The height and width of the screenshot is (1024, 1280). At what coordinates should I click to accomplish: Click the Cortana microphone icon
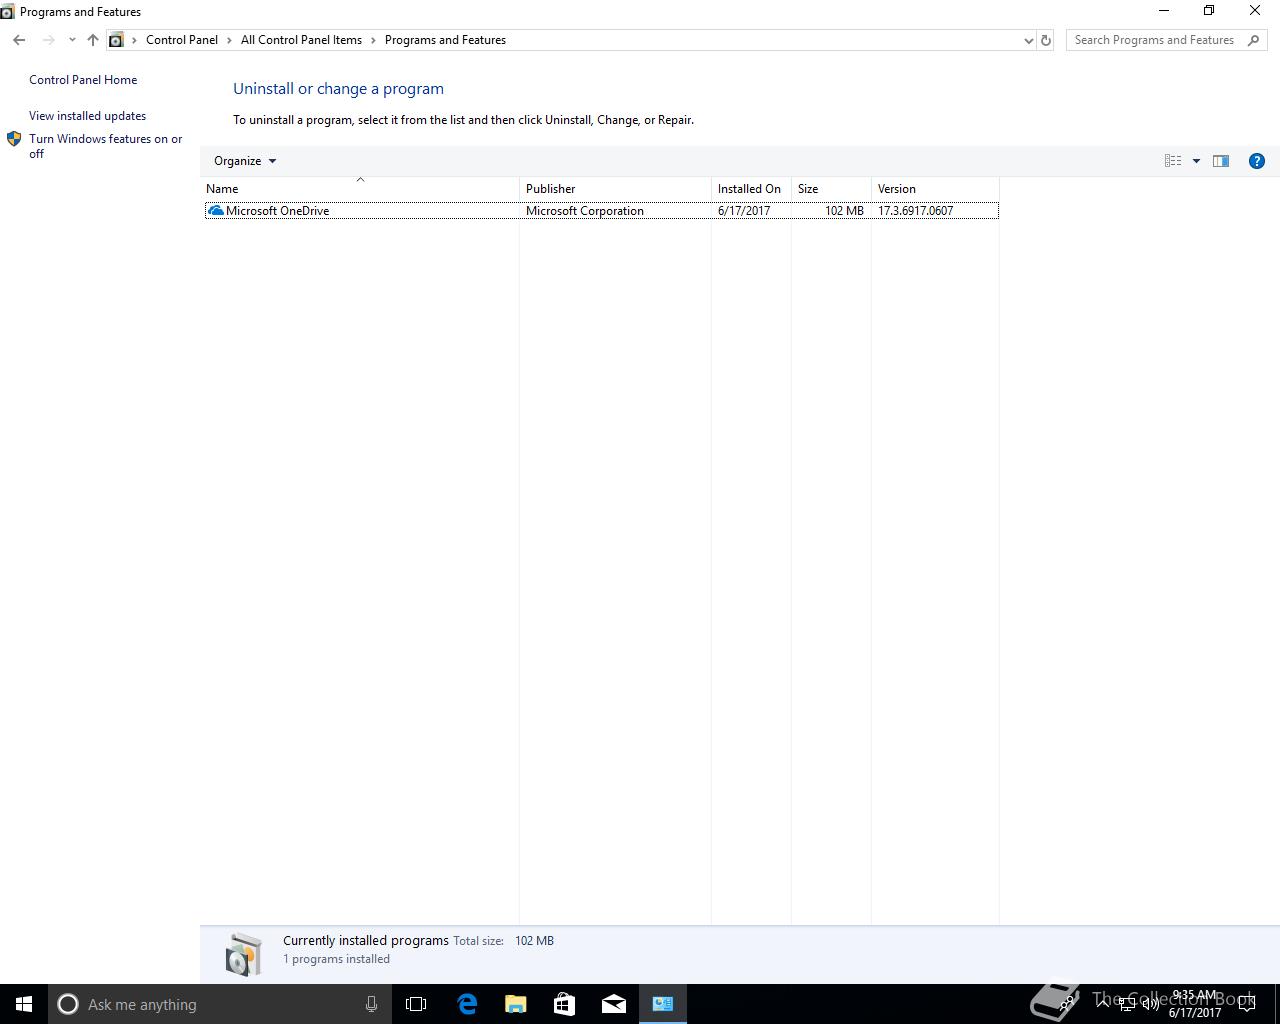click(371, 1004)
